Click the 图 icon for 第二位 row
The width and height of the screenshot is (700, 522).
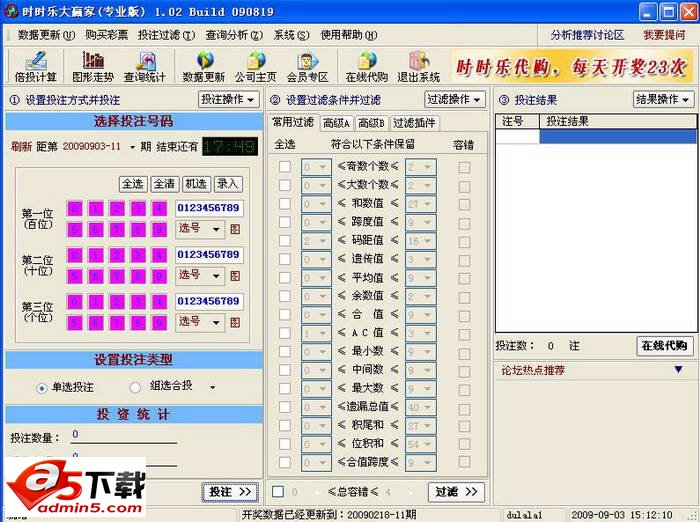(235, 276)
